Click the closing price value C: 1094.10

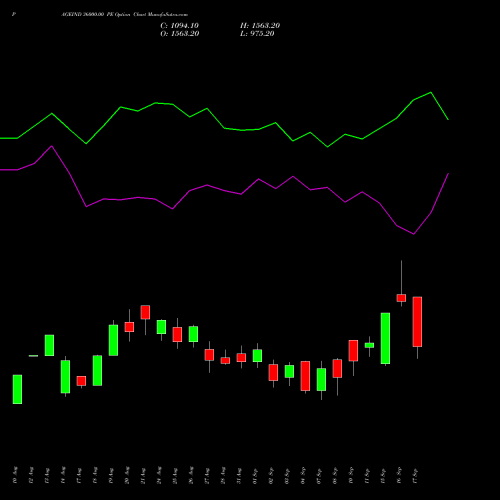[179, 26]
